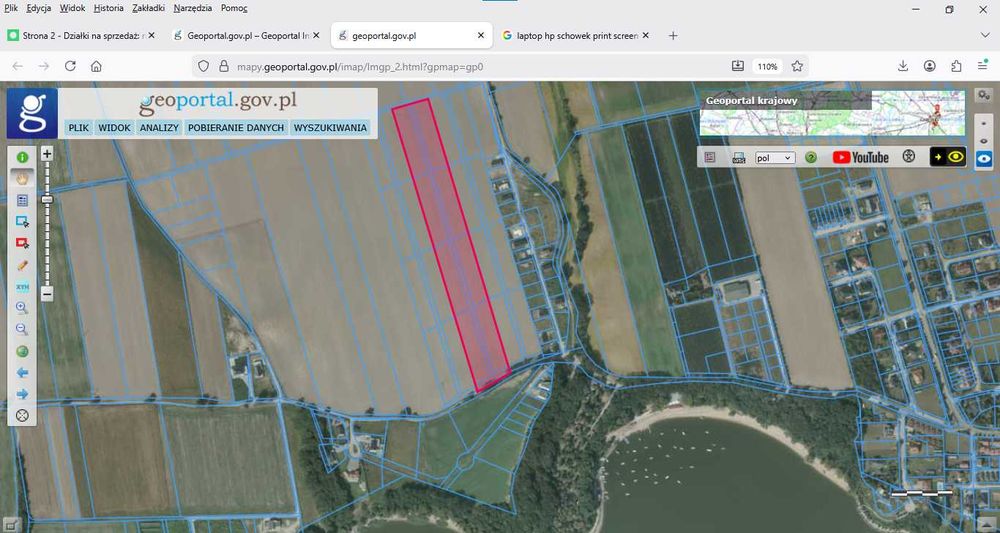Open the browser account icon
Viewport: 1000px width, 533px height.
[x=930, y=66]
